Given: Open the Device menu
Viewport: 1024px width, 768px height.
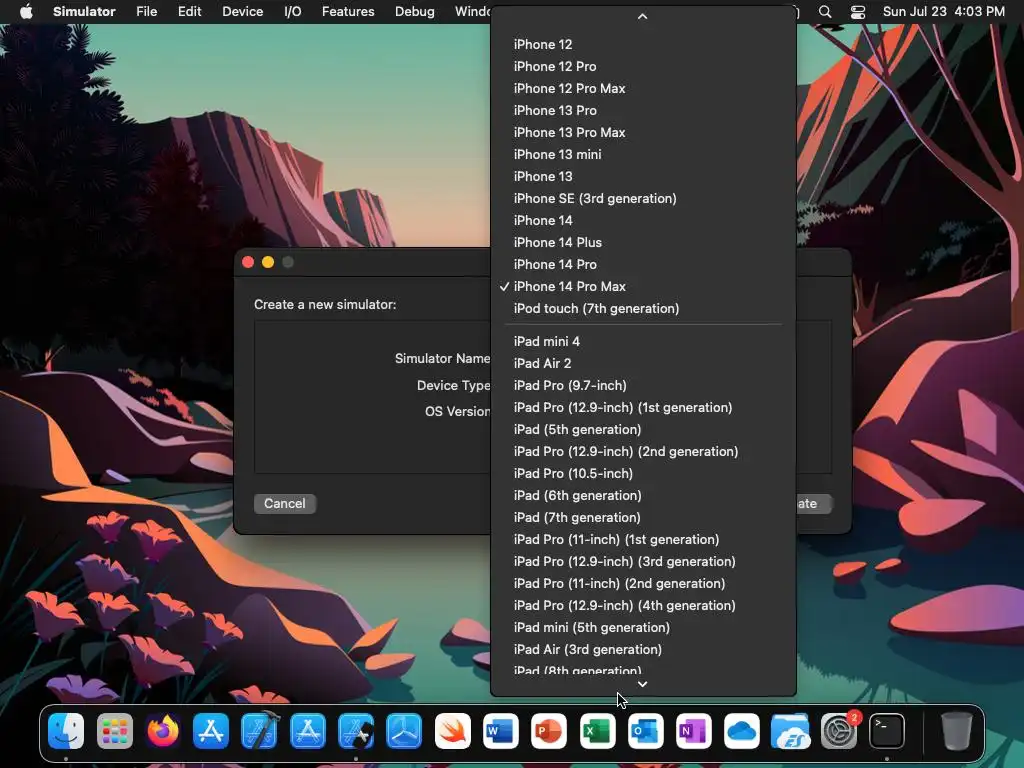Looking at the screenshot, I should coord(242,12).
